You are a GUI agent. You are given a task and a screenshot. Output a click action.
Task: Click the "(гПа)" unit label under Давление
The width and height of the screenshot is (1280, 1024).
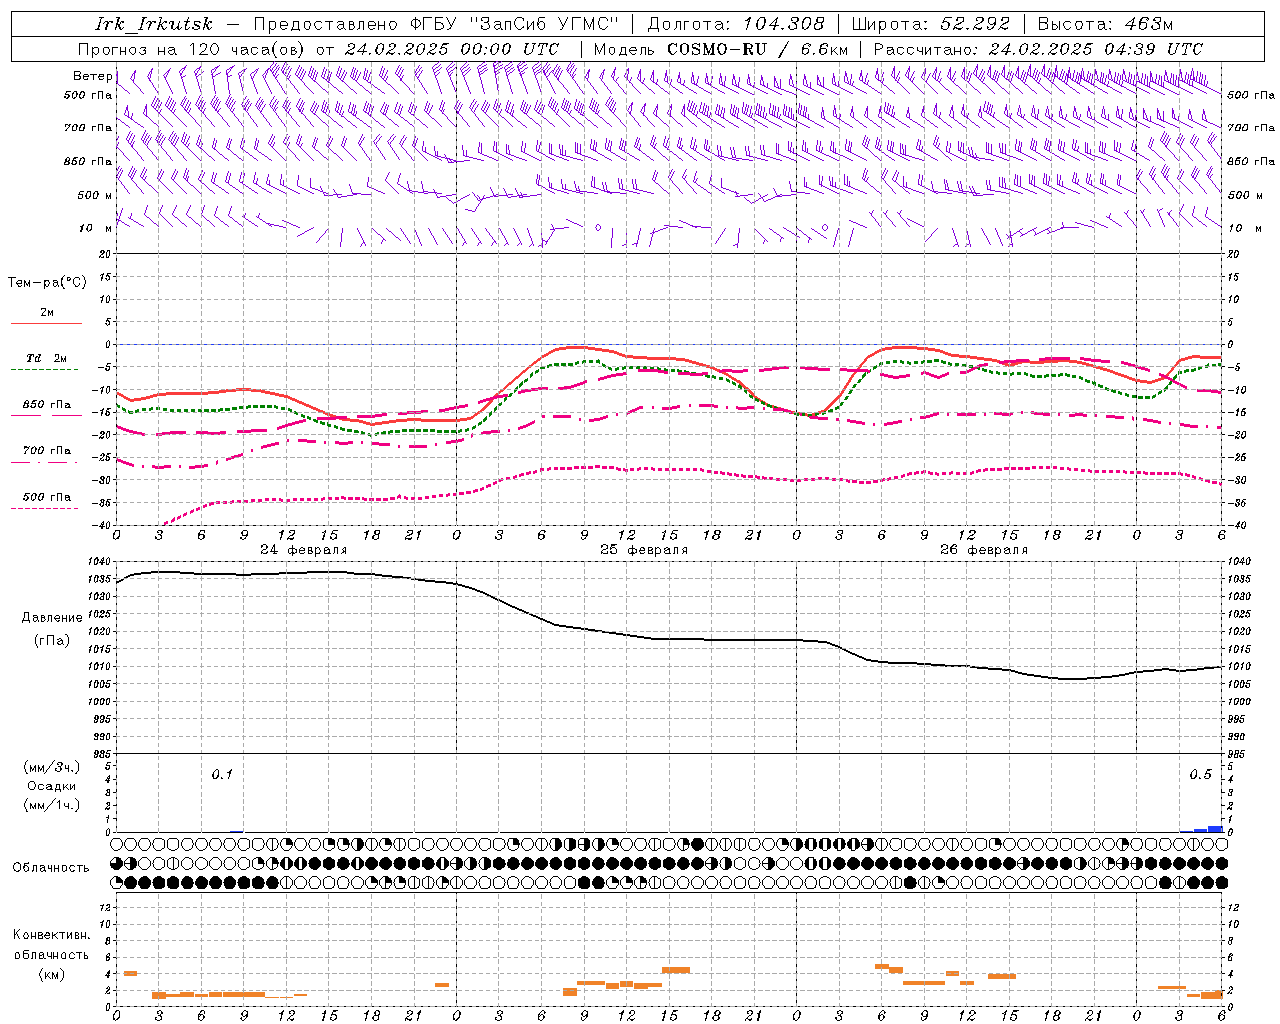coord(51,641)
